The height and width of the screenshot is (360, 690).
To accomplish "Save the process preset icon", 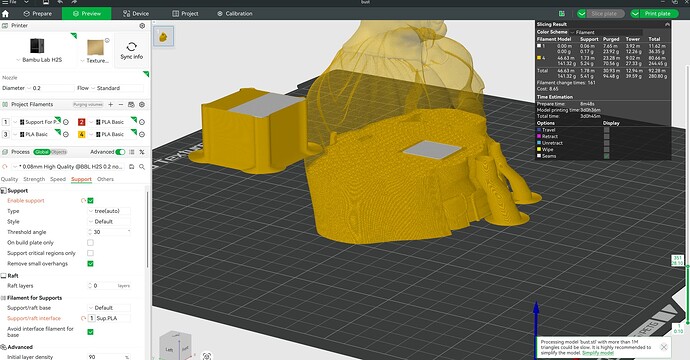I will (x=131, y=167).
